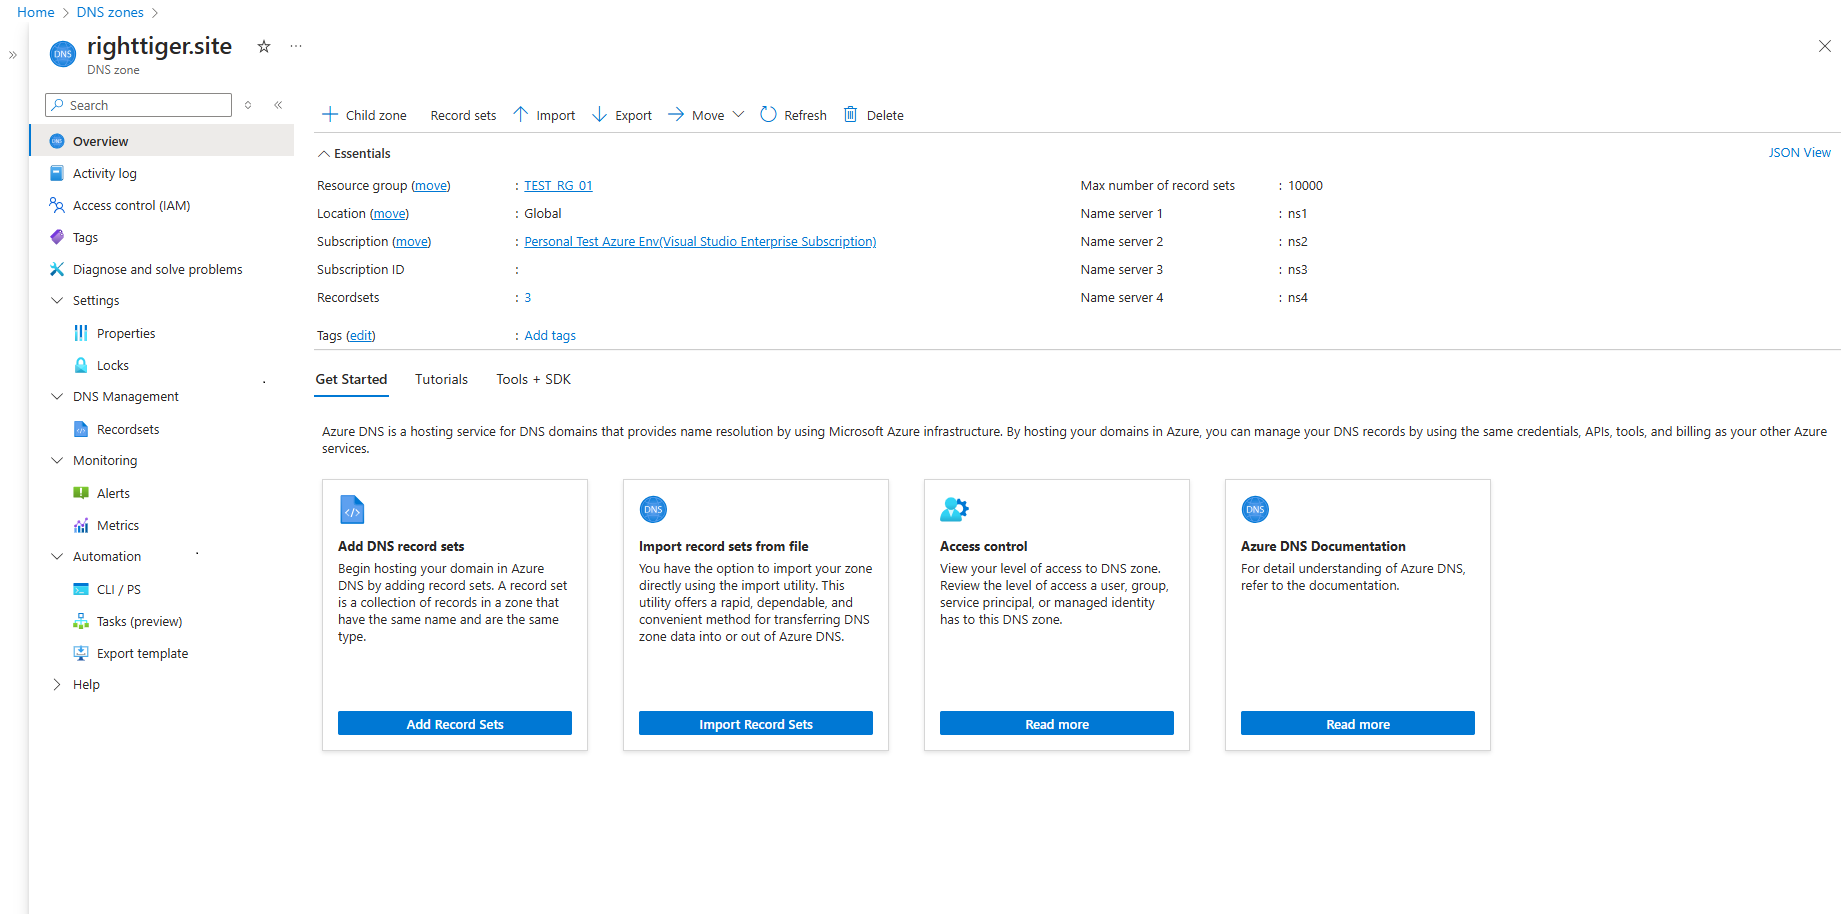Switch to the Tutorials tab

441,379
